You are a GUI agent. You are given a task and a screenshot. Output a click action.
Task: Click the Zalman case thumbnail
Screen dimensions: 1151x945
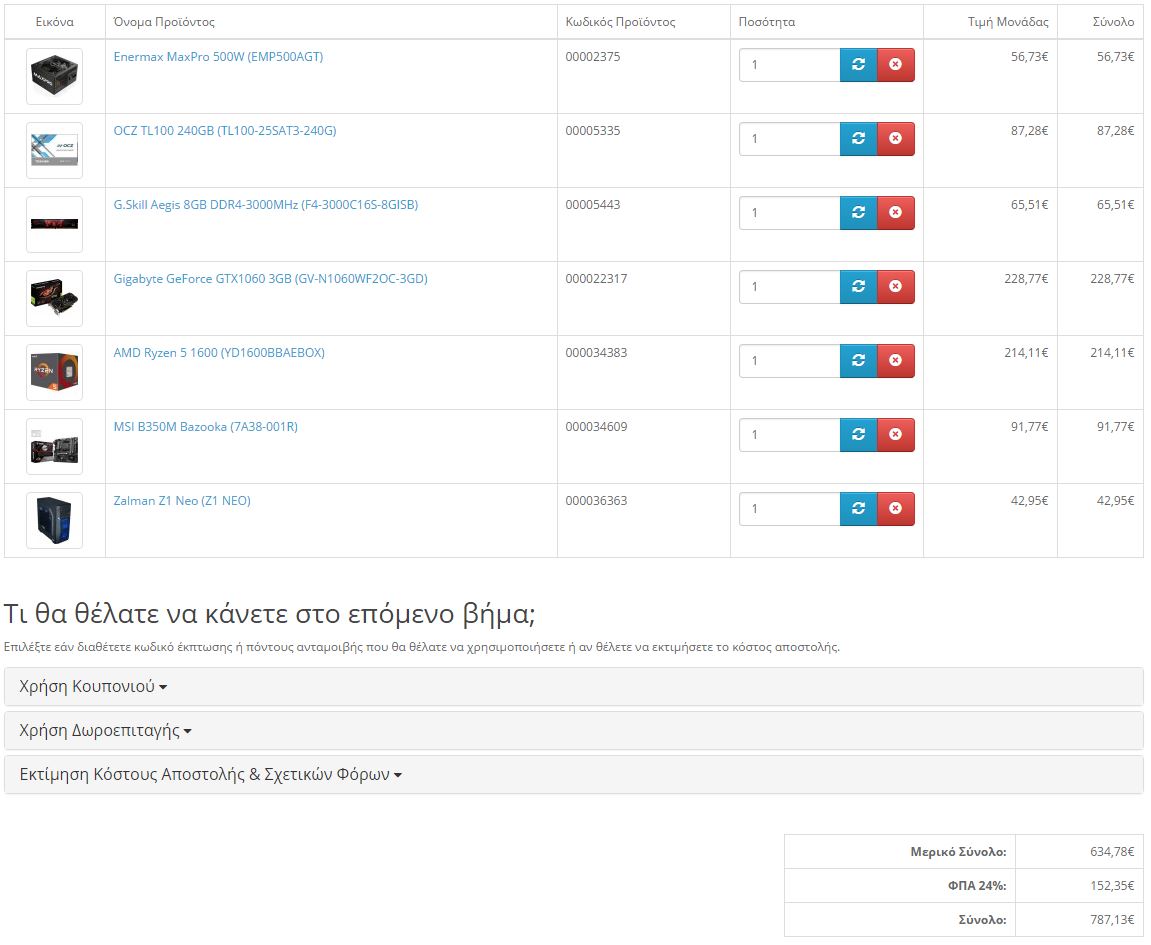54,521
